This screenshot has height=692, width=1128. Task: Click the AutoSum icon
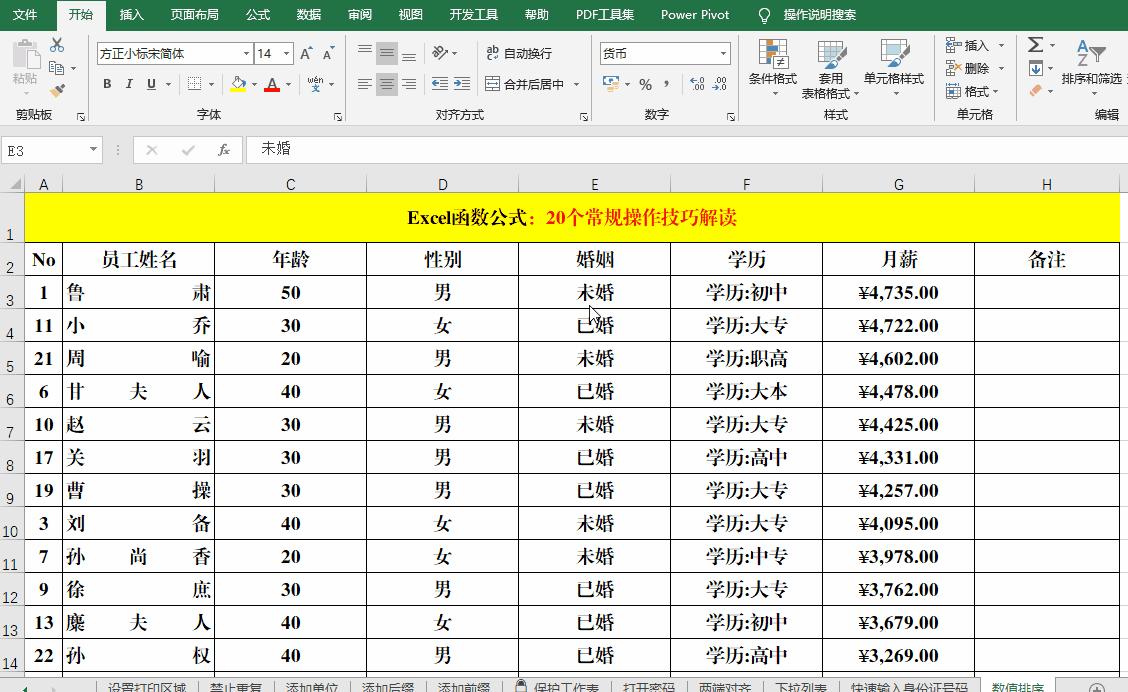point(1034,44)
